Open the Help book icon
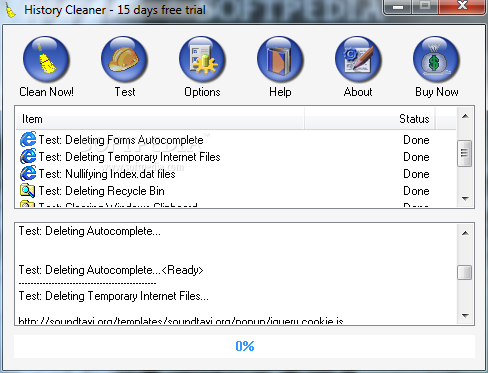Screen dimensions: 488x373 click(280, 59)
